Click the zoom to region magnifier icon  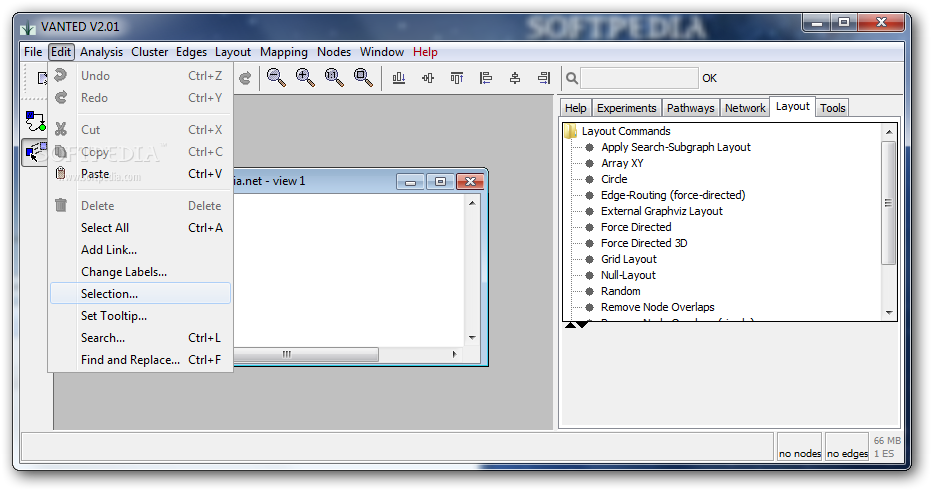pos(363,77)
